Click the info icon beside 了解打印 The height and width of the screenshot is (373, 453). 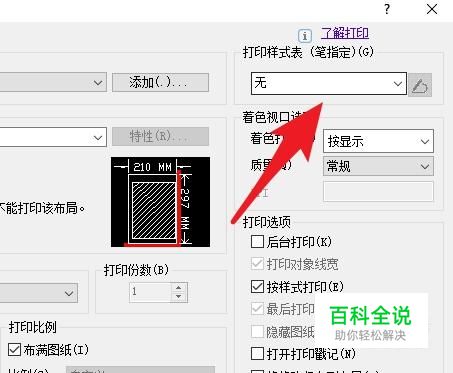tap(305, 35)
